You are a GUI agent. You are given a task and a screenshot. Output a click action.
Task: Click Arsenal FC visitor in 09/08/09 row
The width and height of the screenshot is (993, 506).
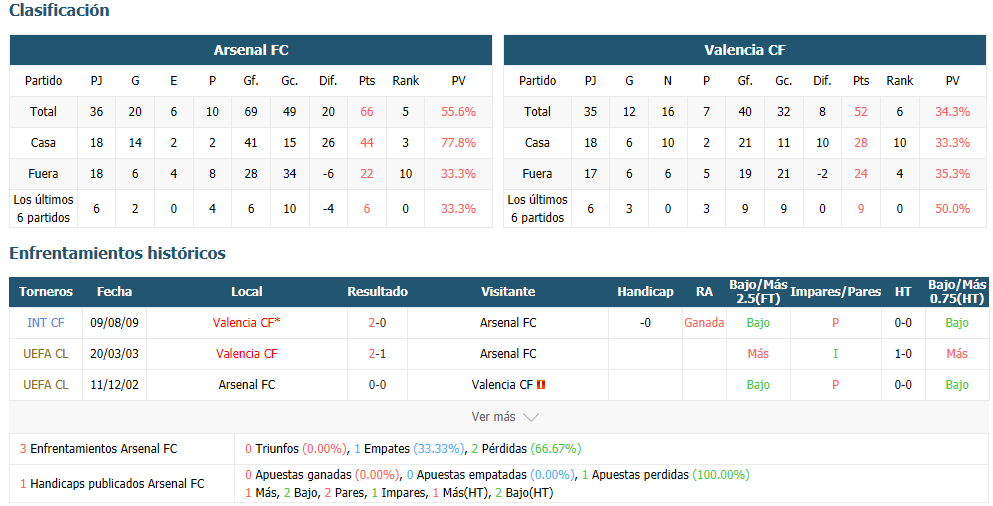pos(508,323)
